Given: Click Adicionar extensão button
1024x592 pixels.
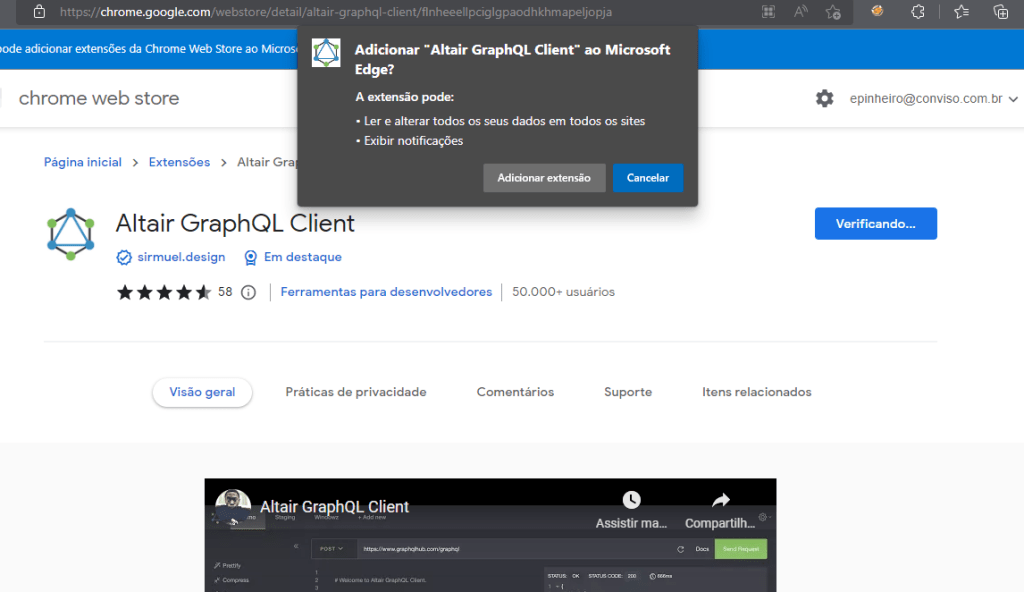Looking at the screenshot, I should tap(544, 178).
